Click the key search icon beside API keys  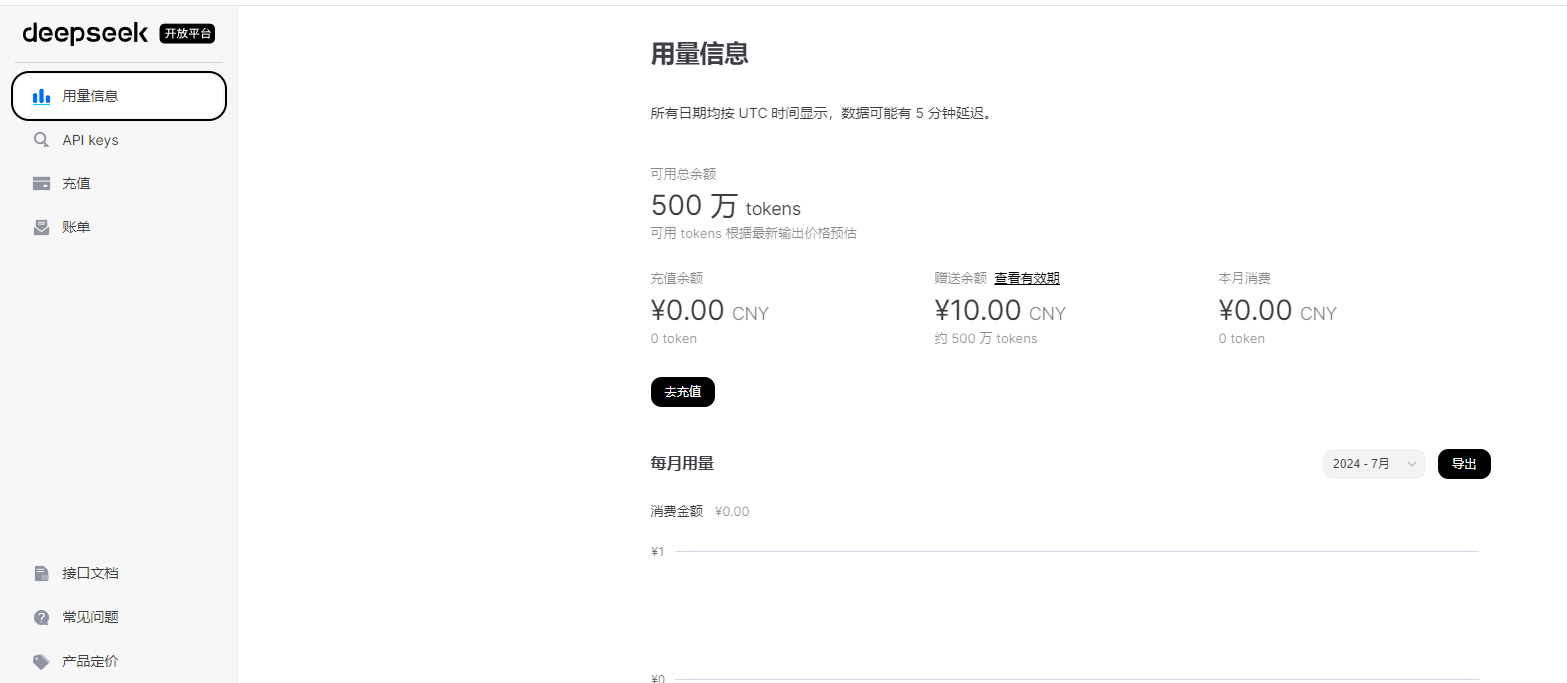(41, 140)
